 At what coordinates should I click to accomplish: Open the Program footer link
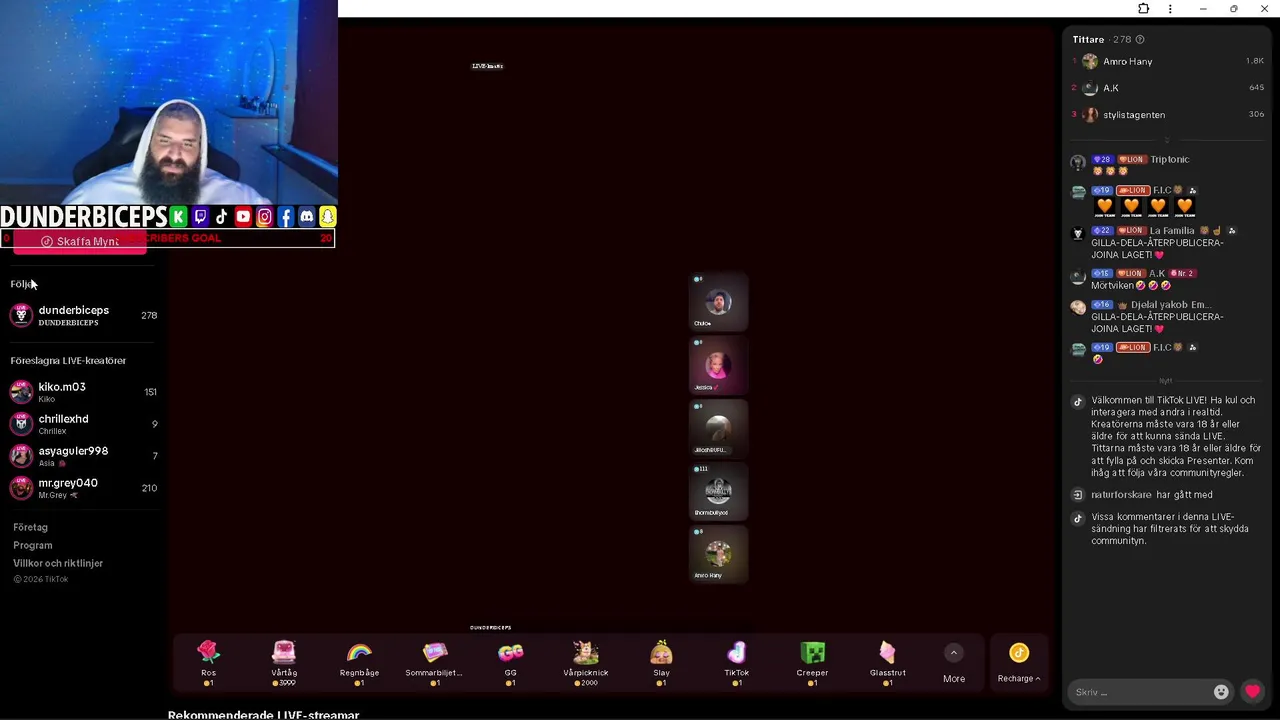[x=32, y=545]
